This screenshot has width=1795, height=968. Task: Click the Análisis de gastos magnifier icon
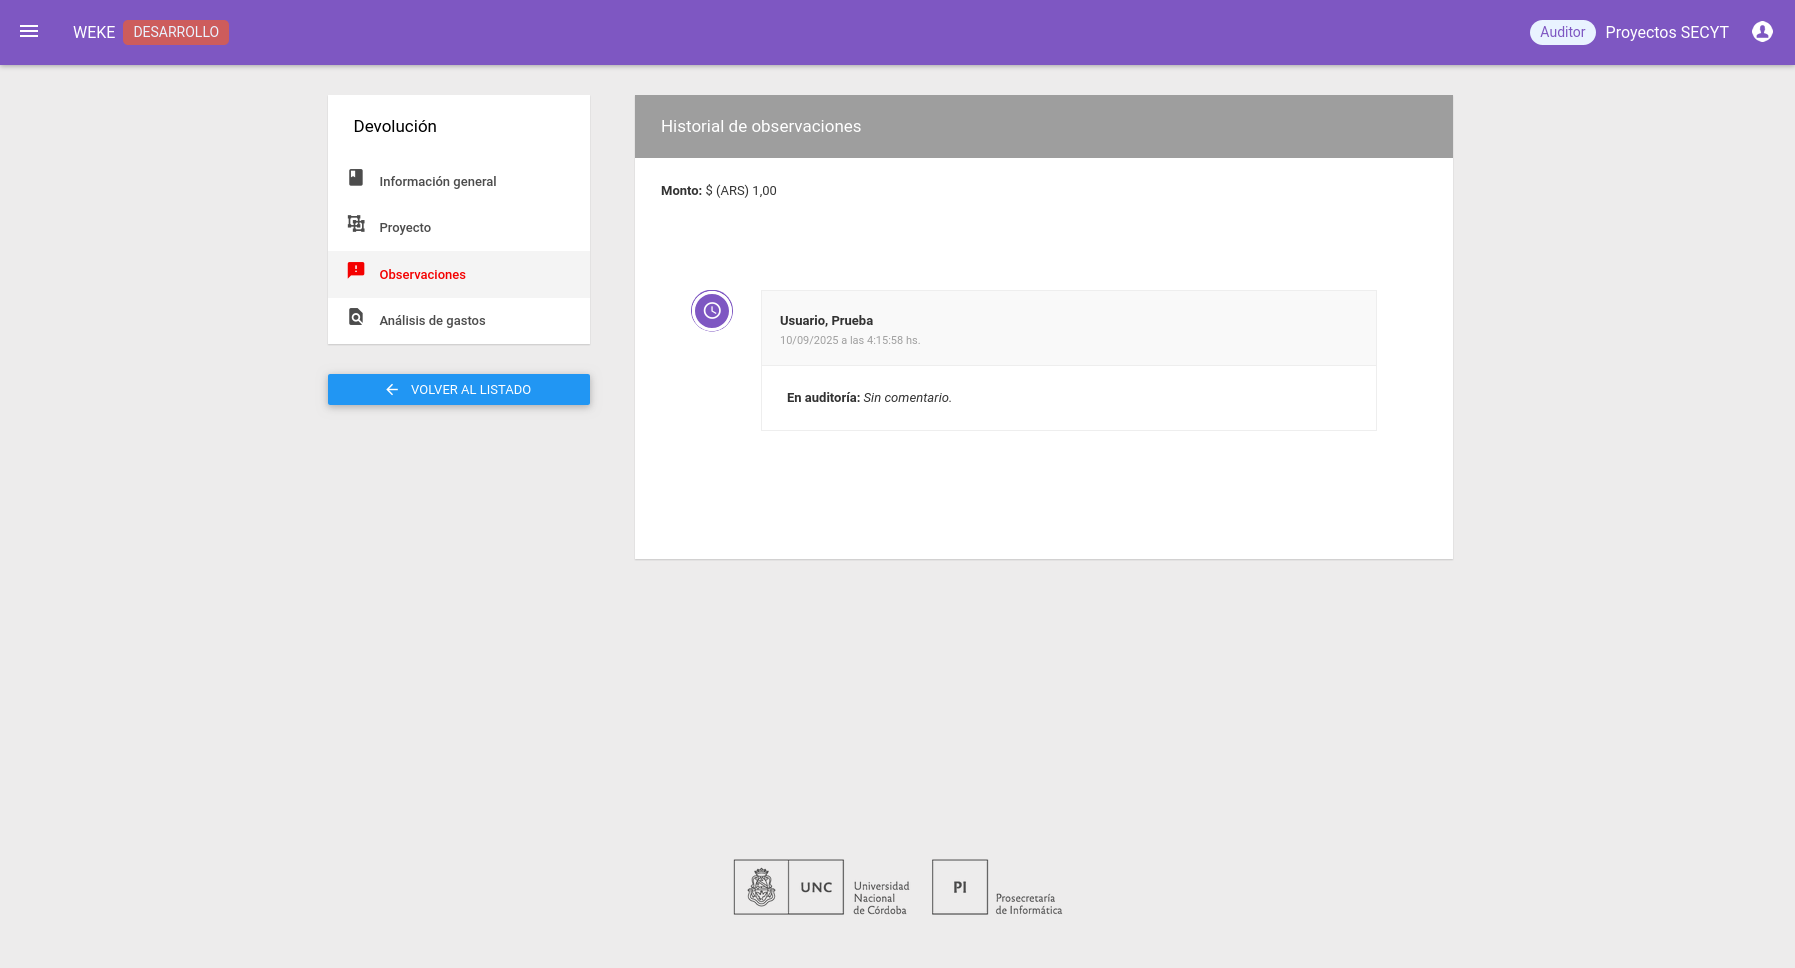point(356,317)
